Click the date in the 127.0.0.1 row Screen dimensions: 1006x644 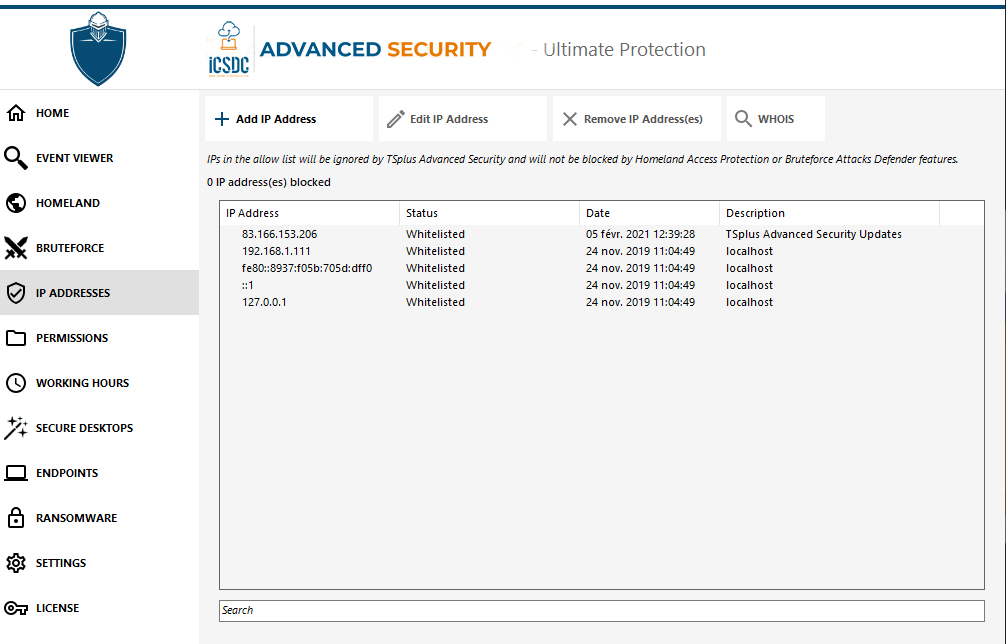(640, 302)
